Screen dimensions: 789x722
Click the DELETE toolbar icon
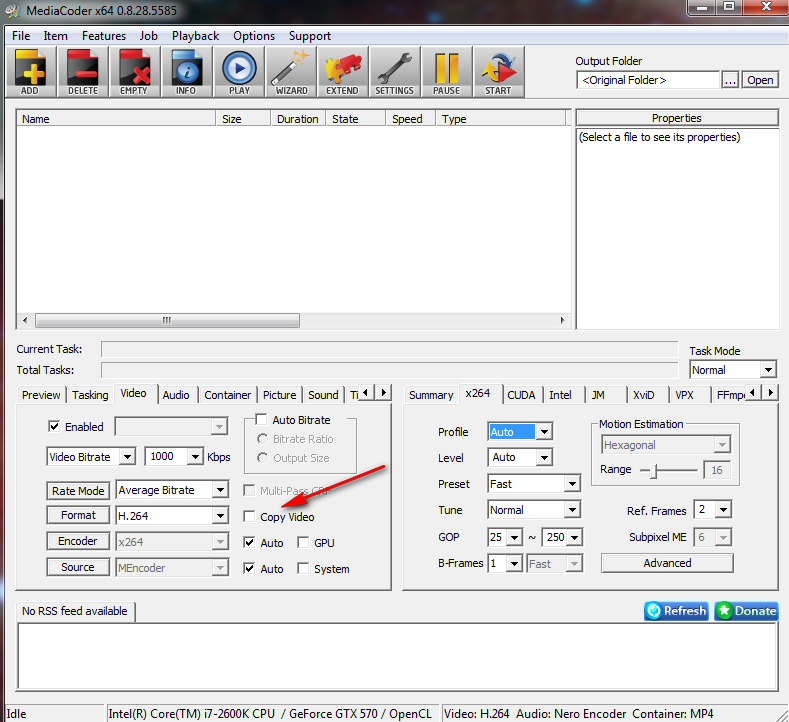(83, 72)
